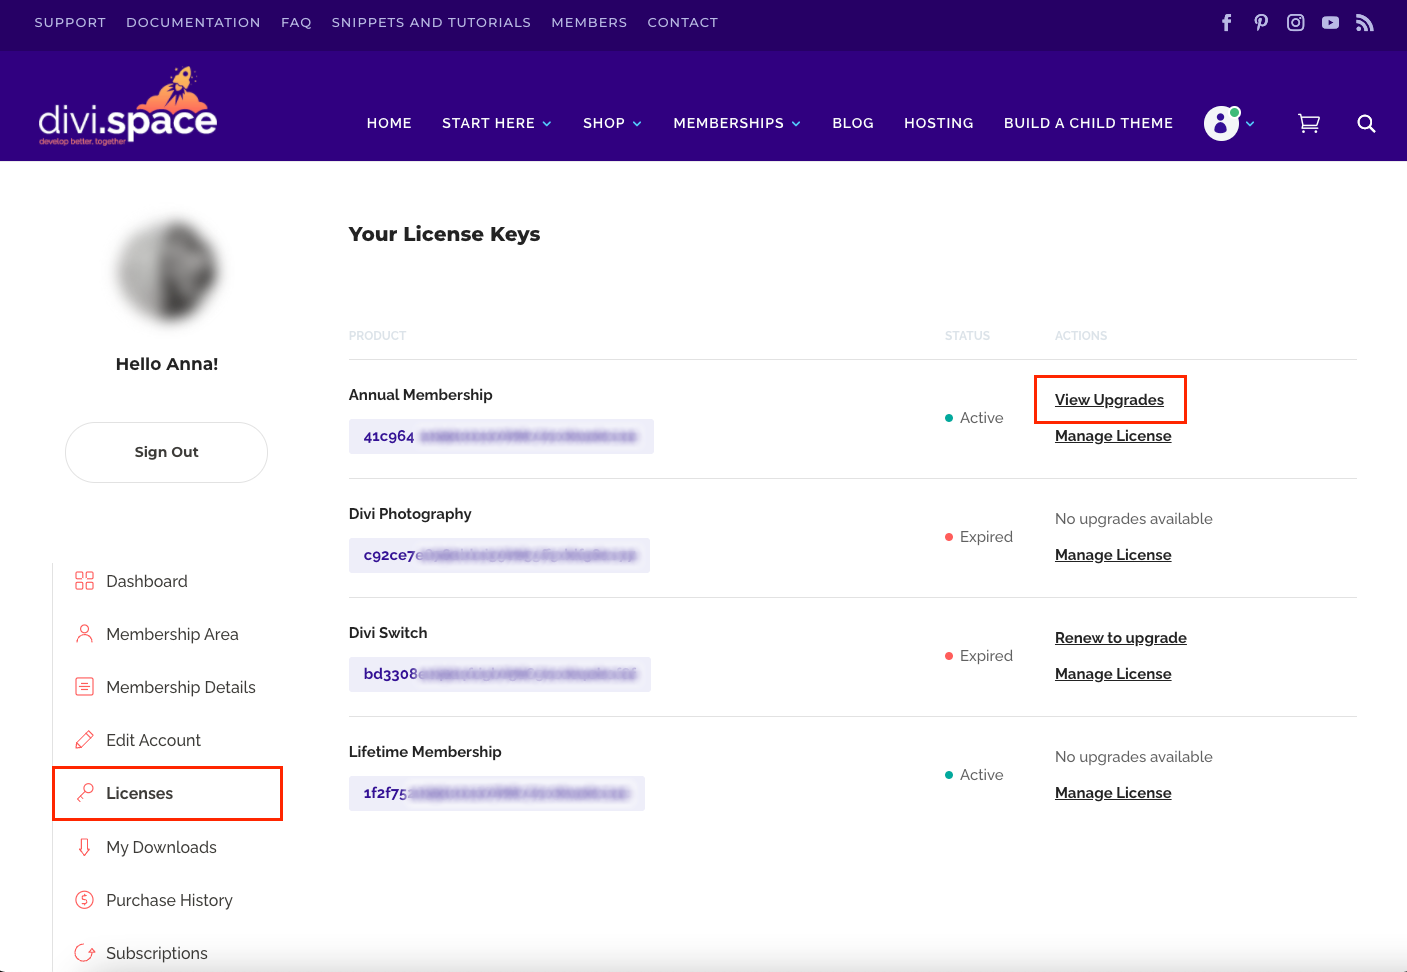1407x972 pixels.
Task: Go to Home in main navigation
Action: (389, 123)
